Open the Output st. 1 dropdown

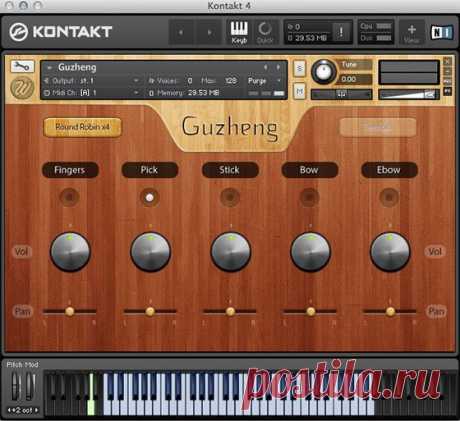click(136, 81)
